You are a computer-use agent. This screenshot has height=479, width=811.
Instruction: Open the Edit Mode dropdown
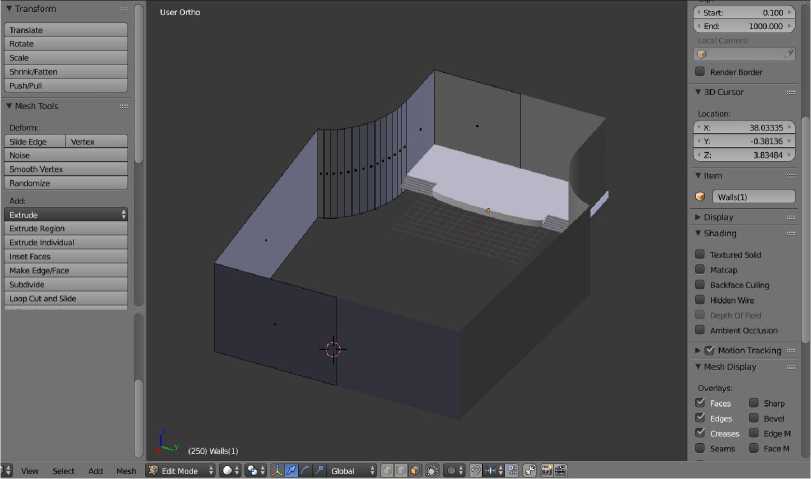181,470
